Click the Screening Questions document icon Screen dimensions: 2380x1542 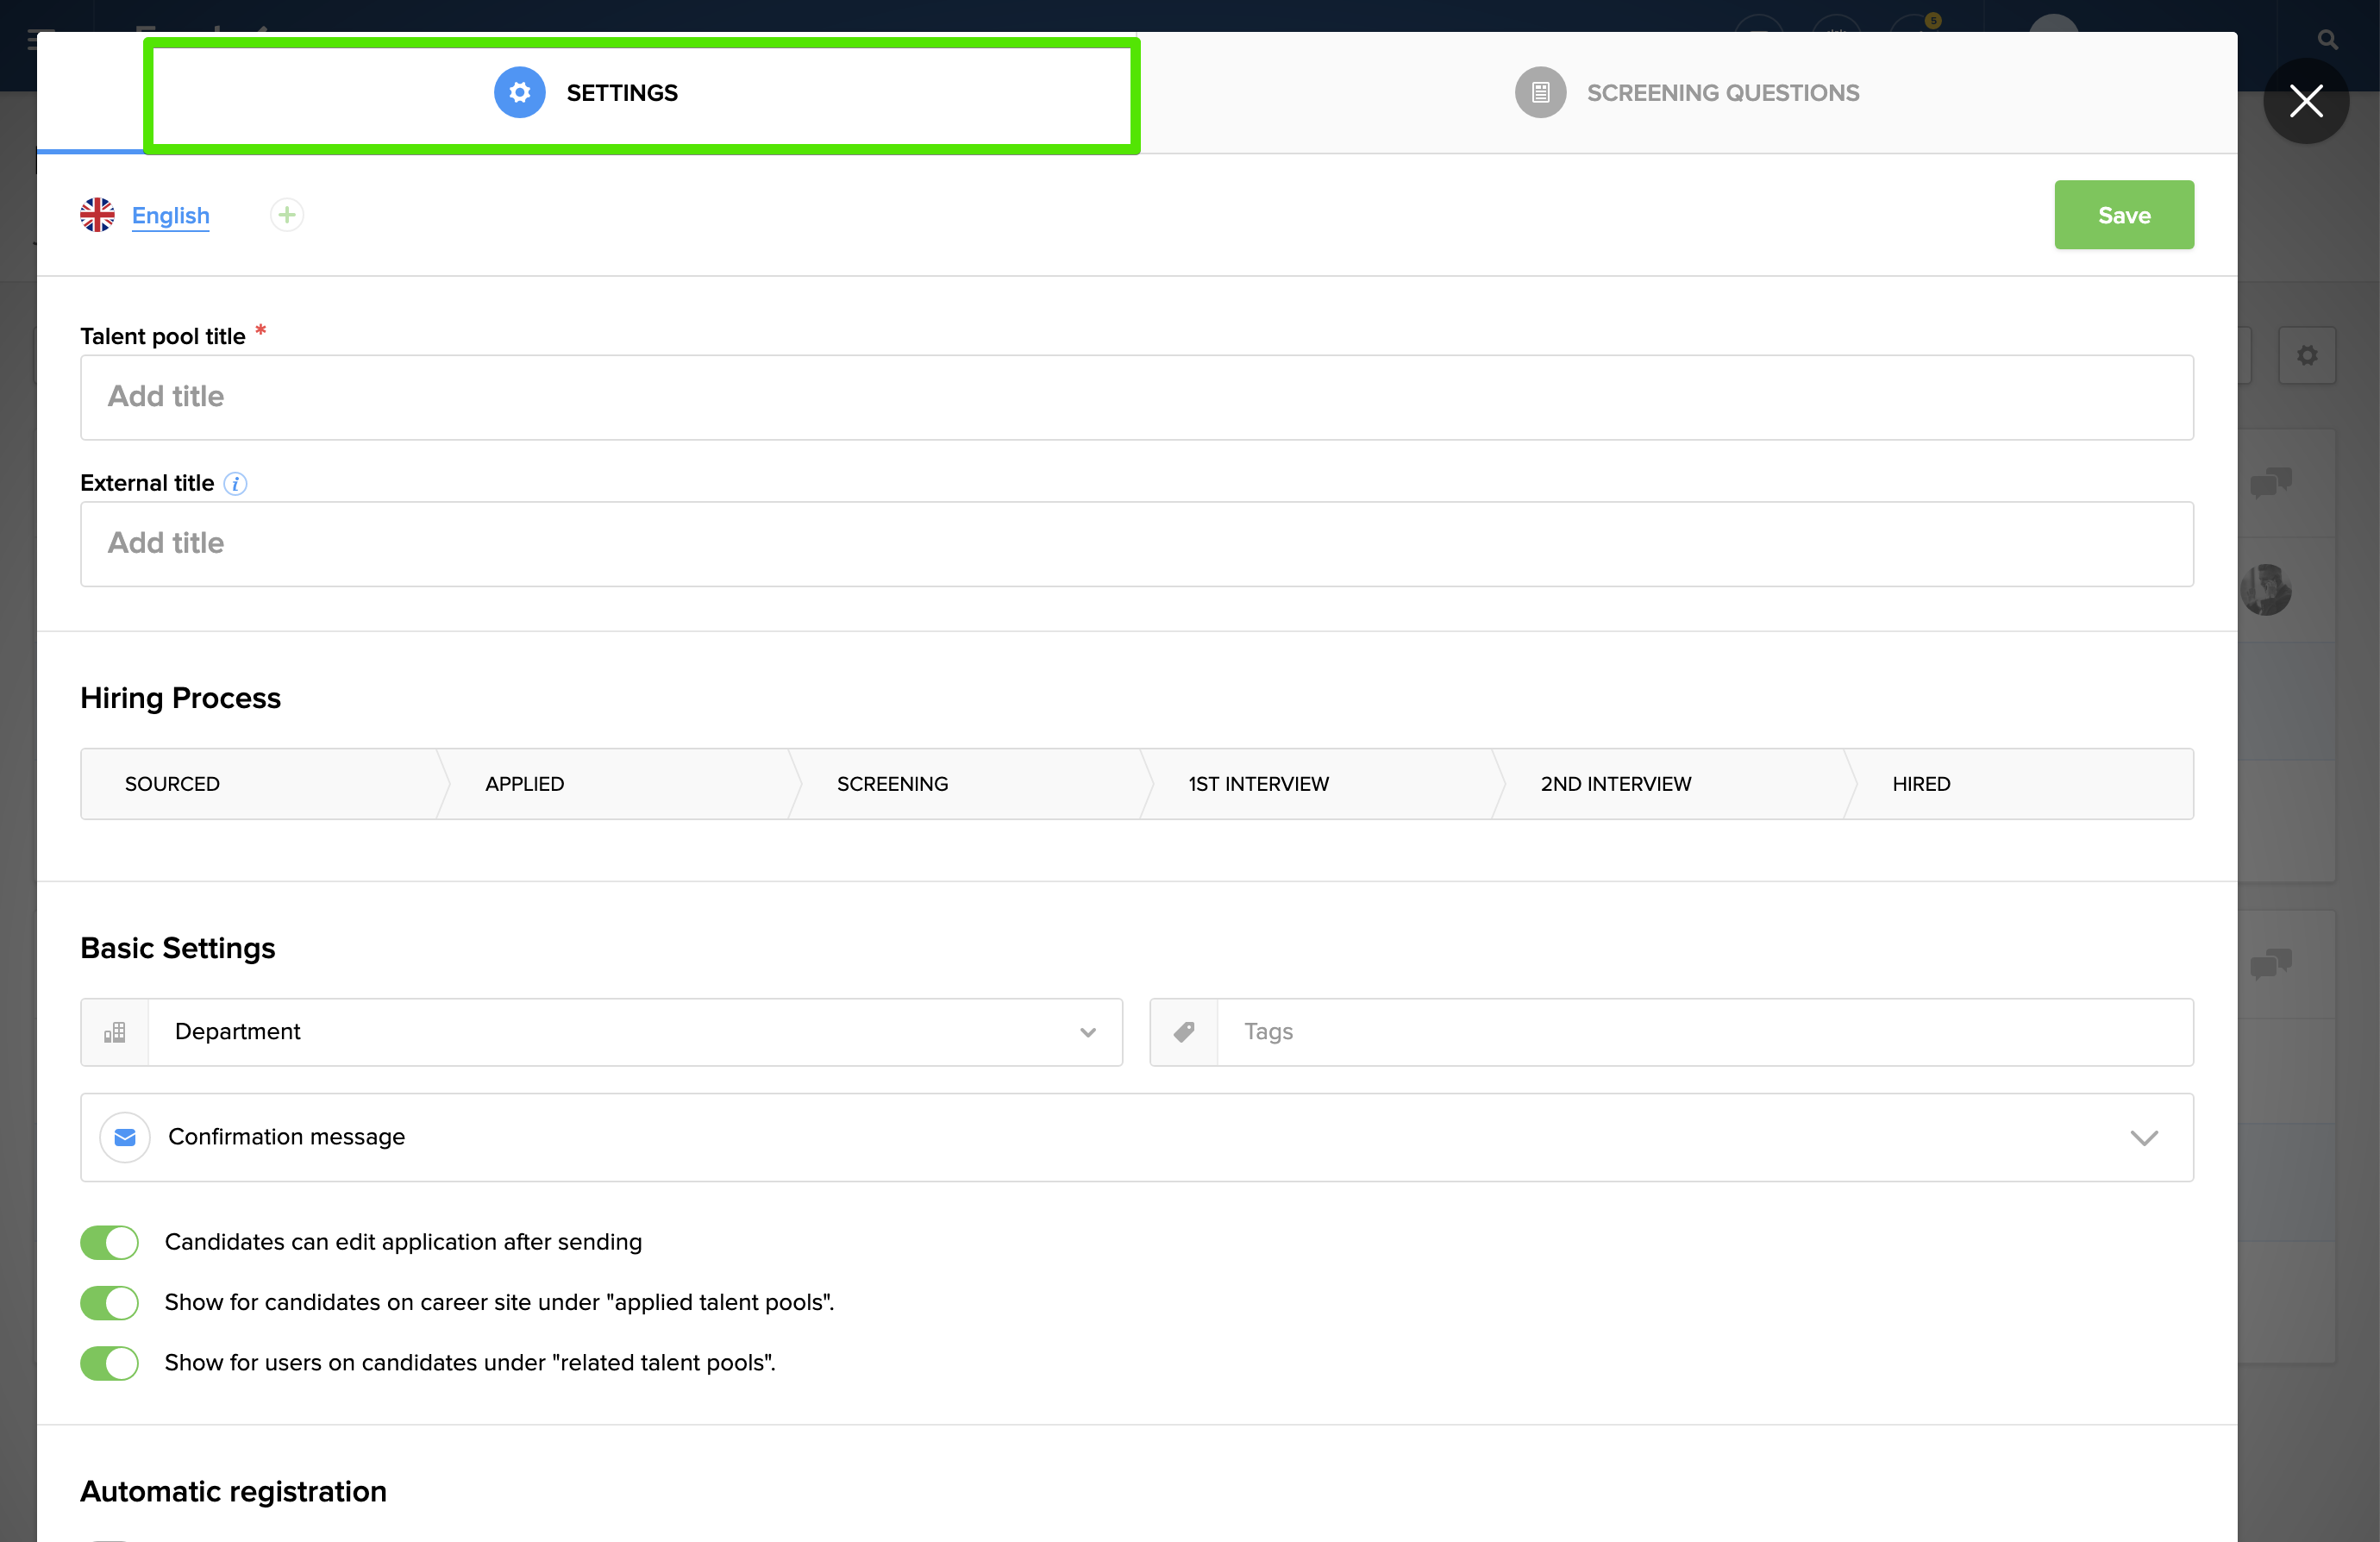(1540, 93)
